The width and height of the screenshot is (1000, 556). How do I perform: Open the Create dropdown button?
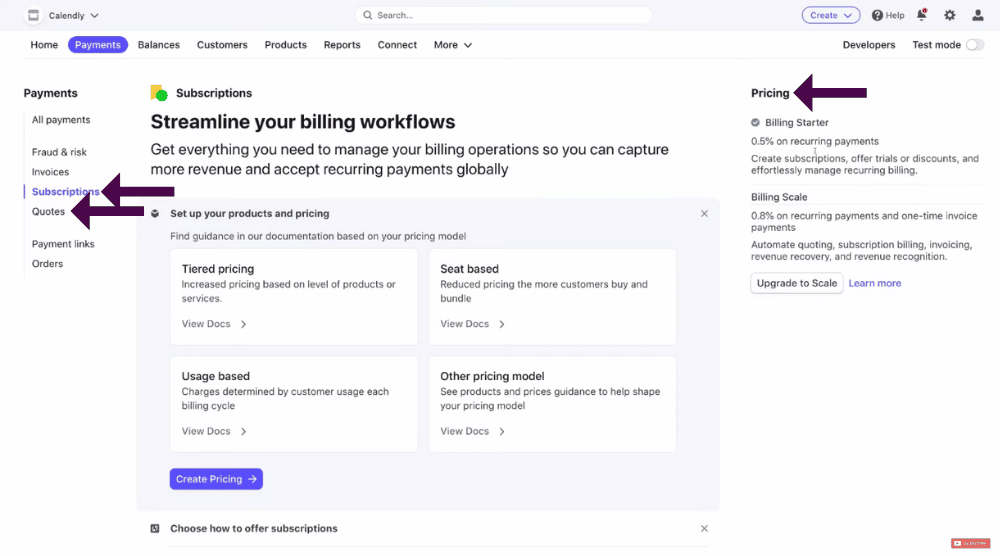click(830, 15)
